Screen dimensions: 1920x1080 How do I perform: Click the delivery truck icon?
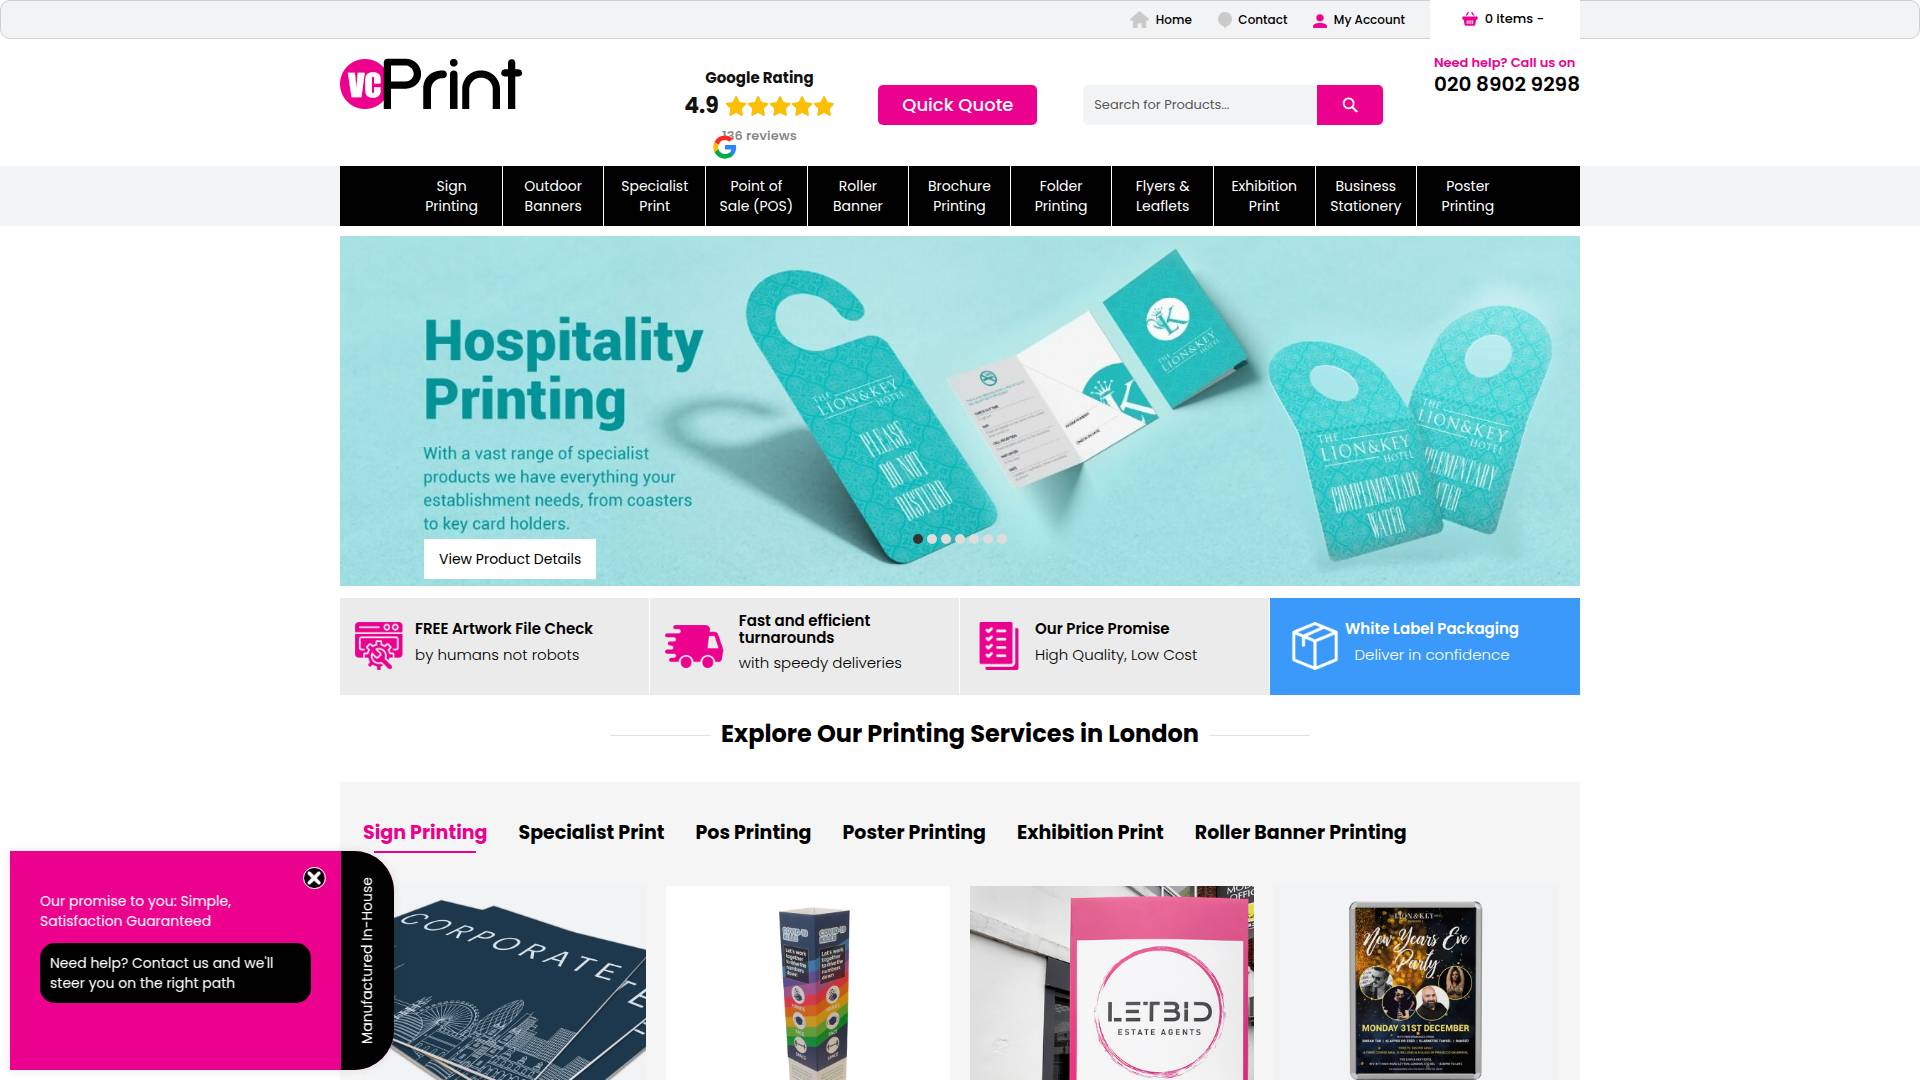click(x=694, y=646)
